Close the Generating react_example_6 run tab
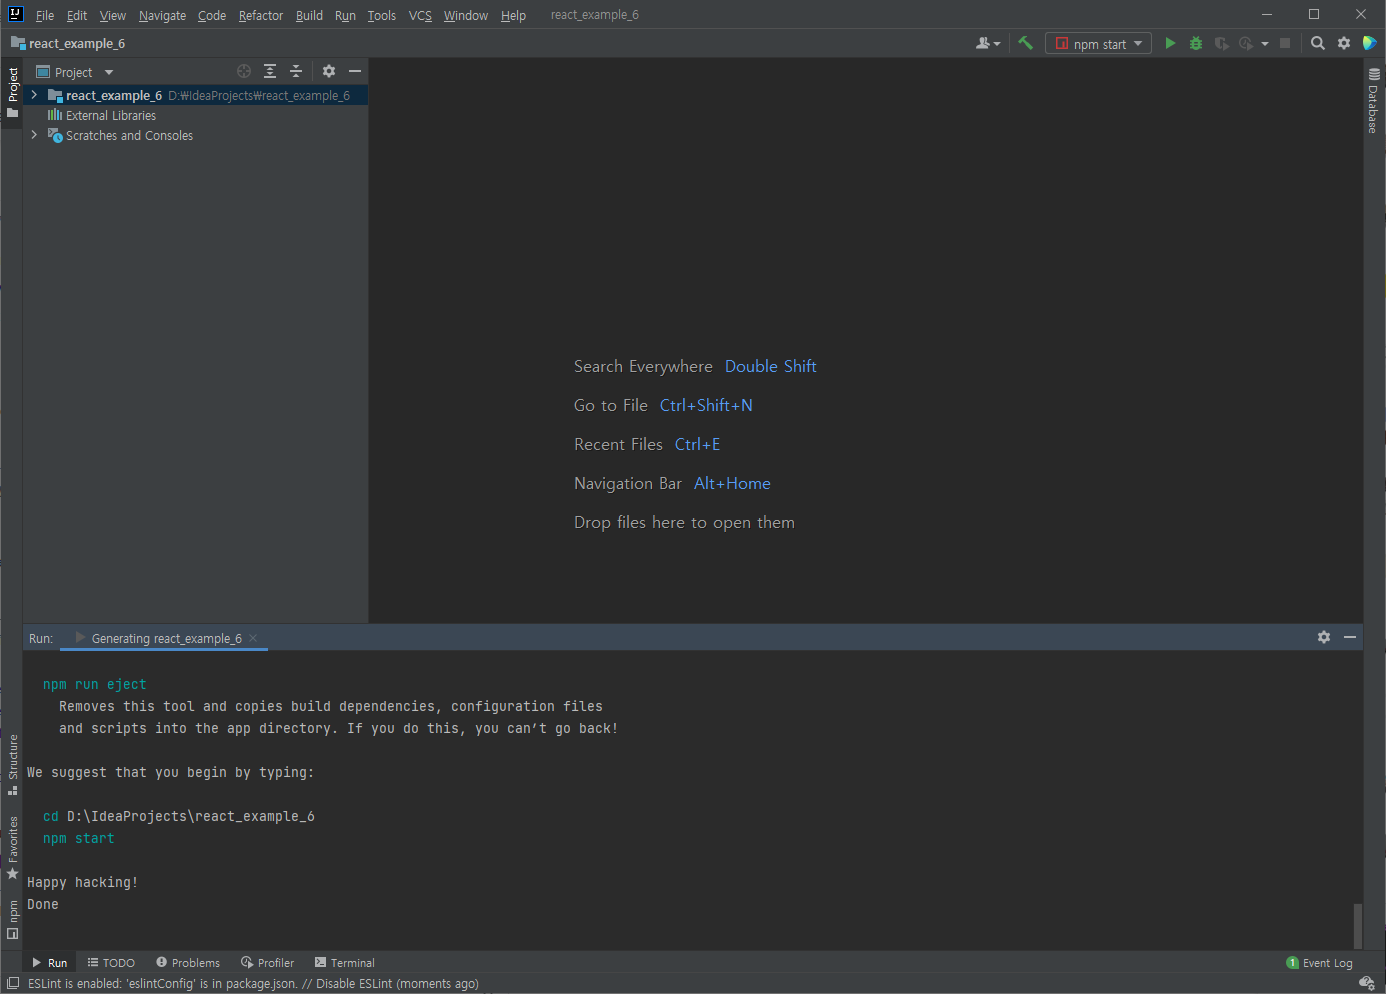1386x994 pixels. 254,638
